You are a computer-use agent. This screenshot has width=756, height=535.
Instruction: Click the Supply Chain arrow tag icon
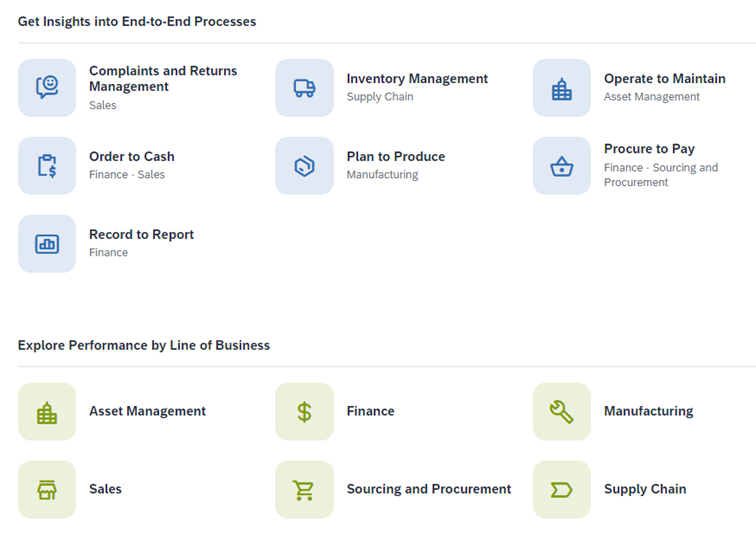point(562,490)
